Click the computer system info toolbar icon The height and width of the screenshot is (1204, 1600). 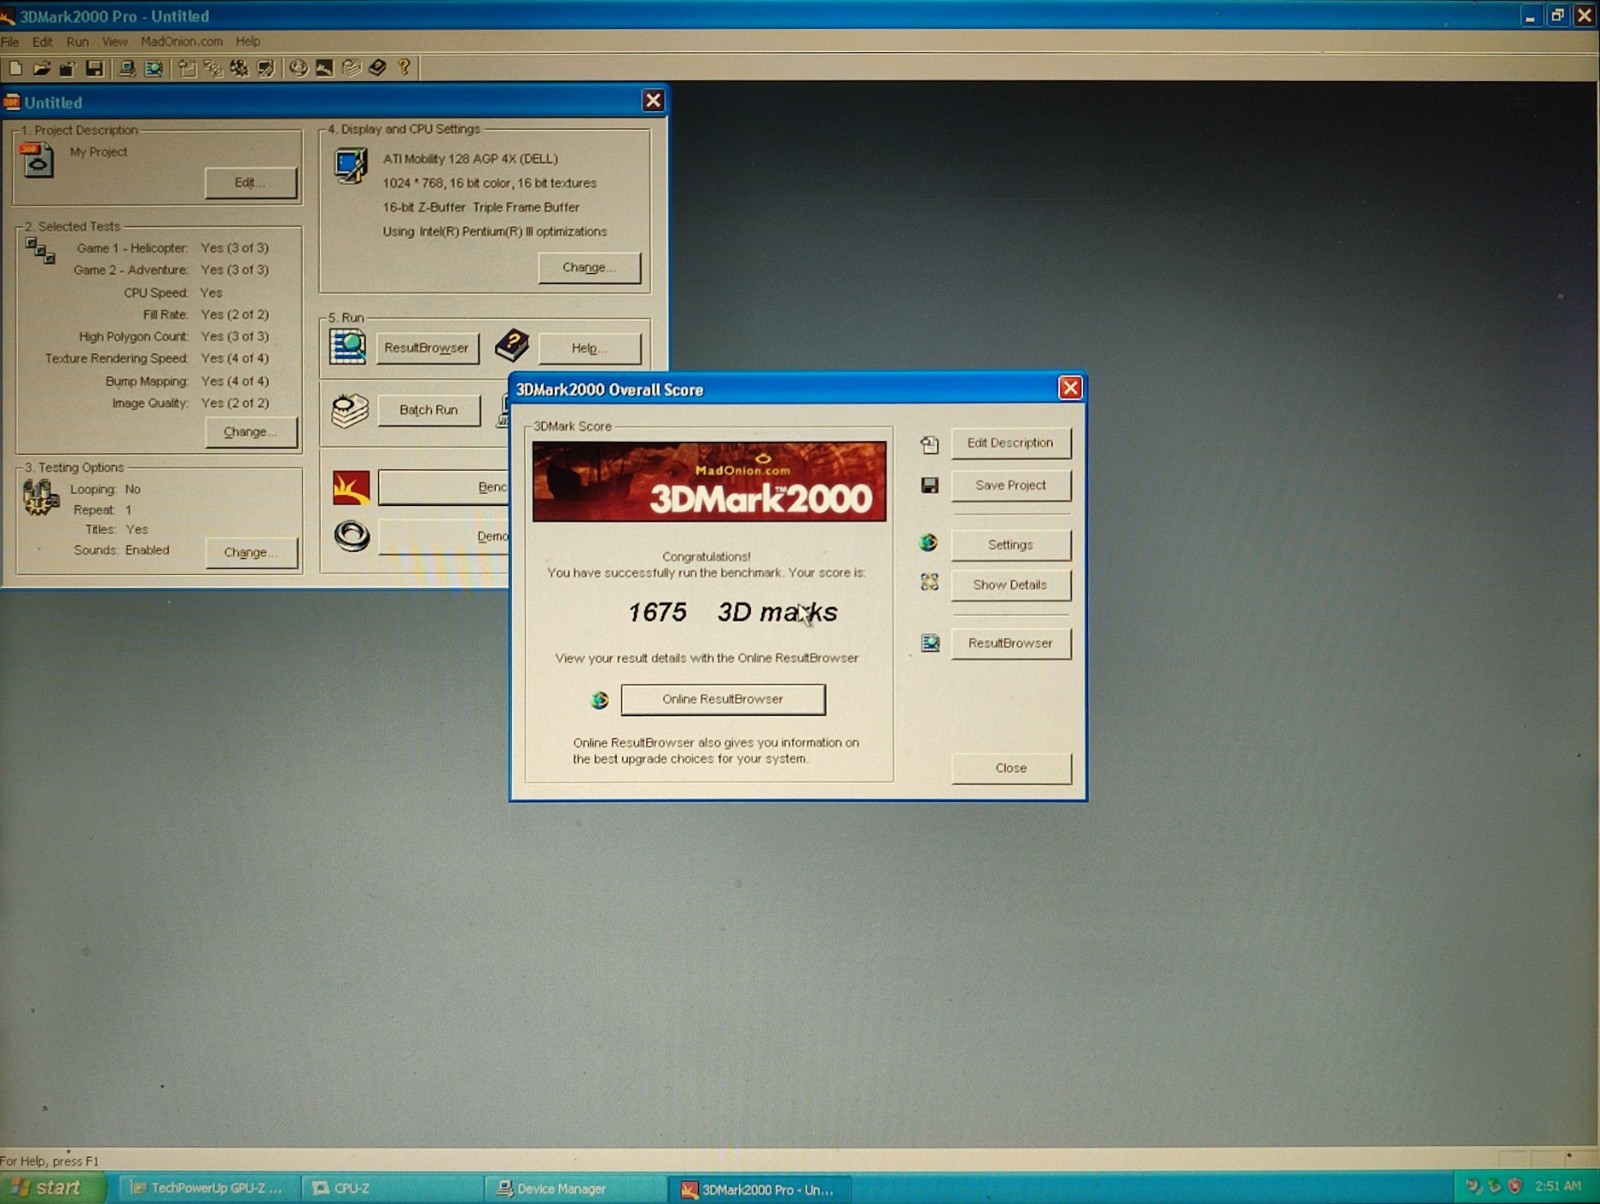coord(127,68)
